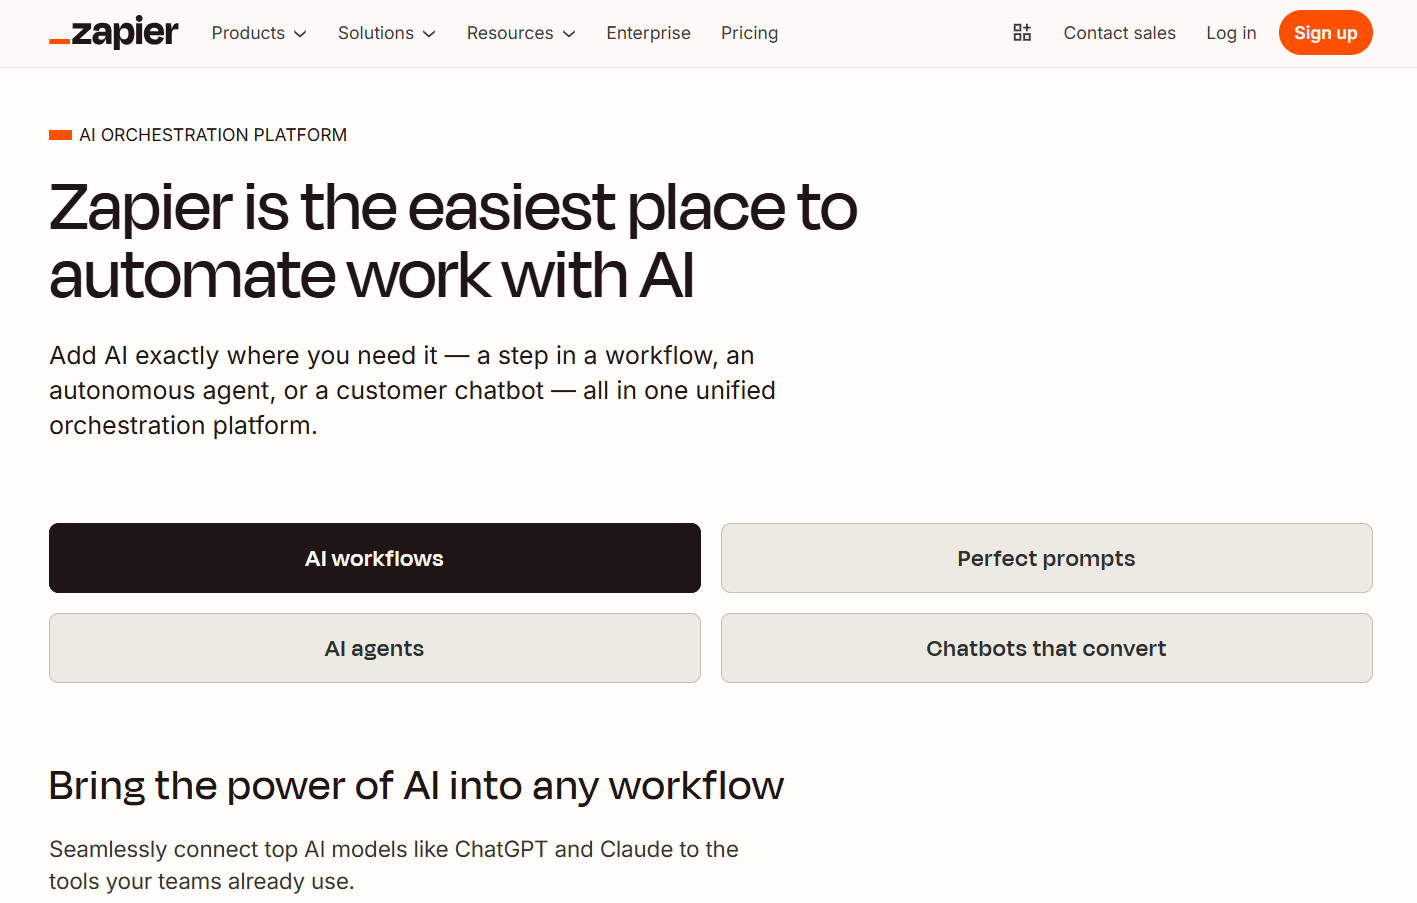The height and width of the screenshot is (903, 1417).
Task: Expand the Resources dropdown menu
Action: tap(521, 33)
